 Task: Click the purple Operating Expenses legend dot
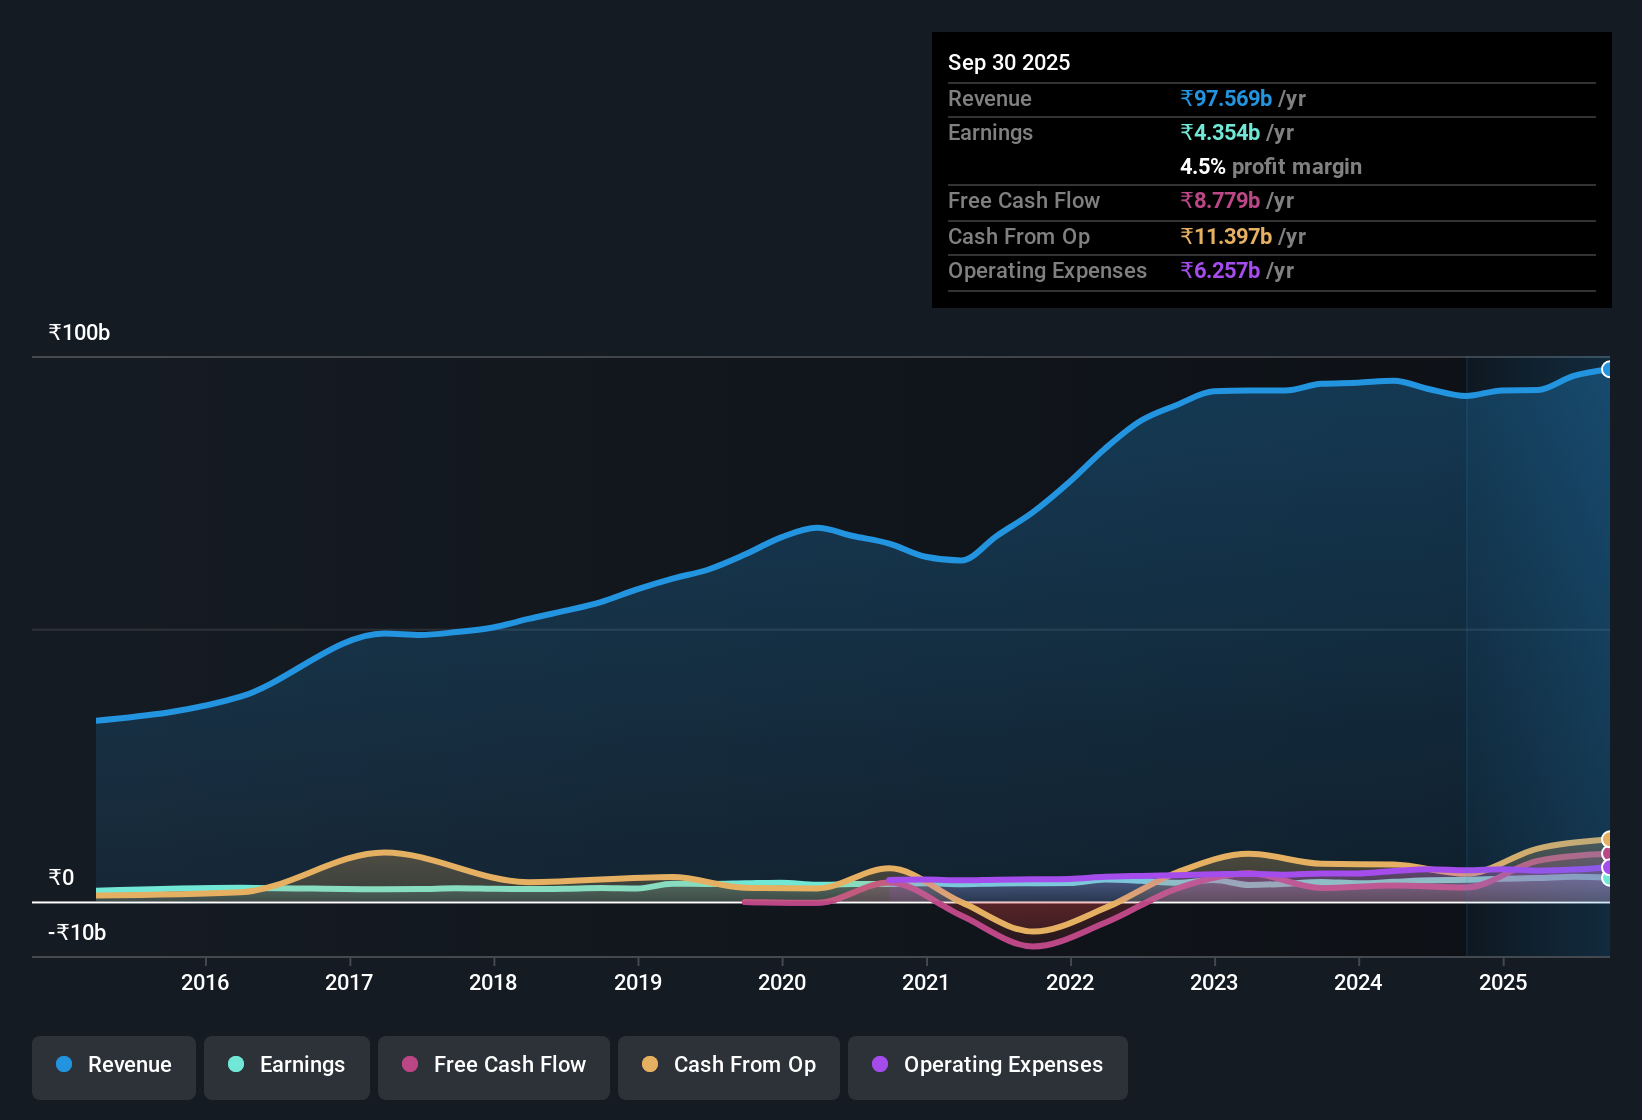880,1065
